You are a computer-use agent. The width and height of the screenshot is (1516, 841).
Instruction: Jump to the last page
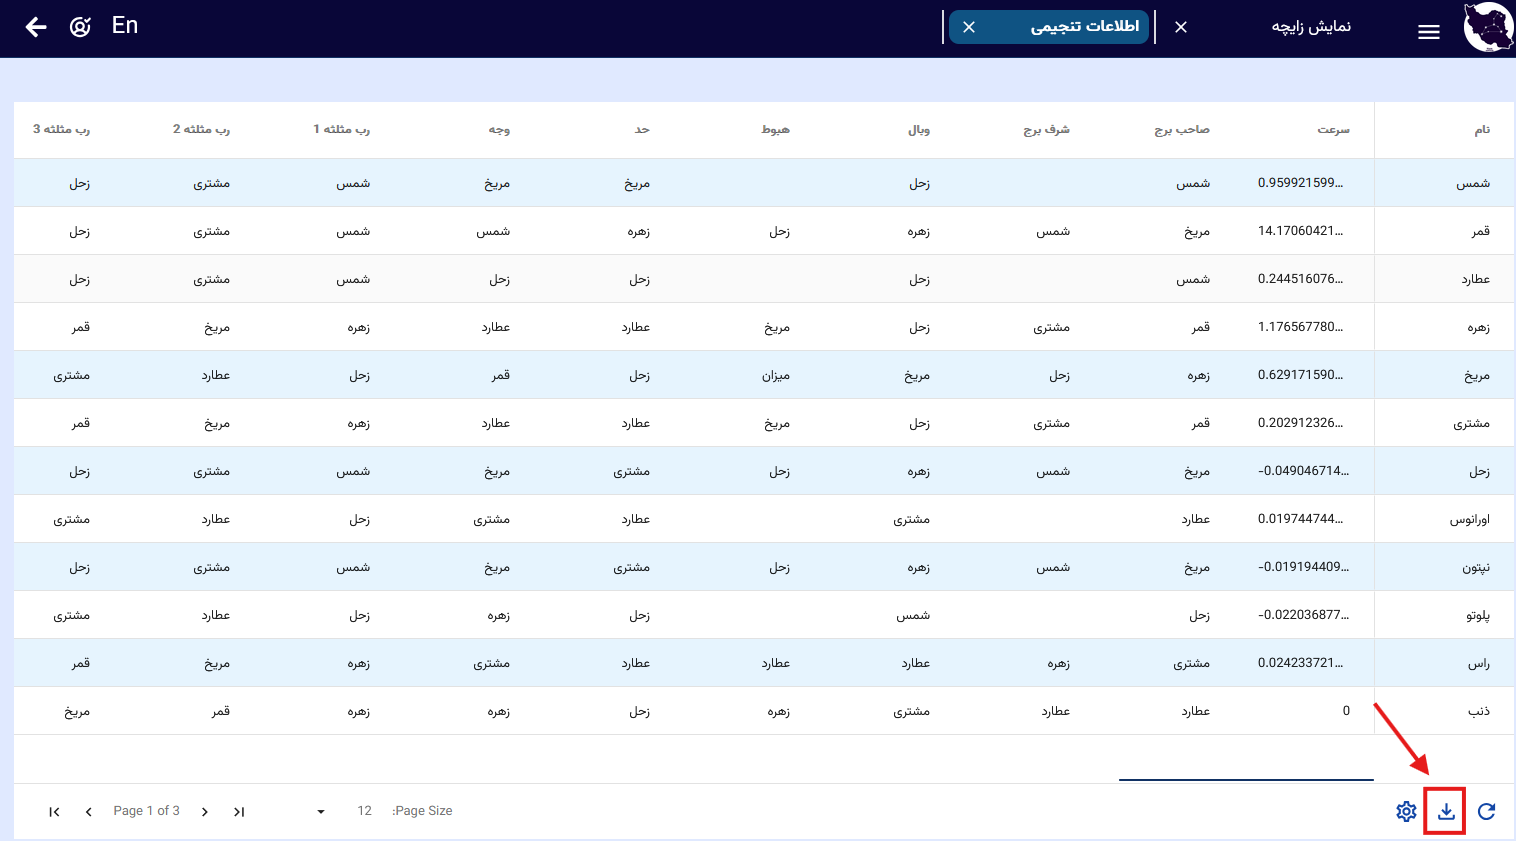coord(239,812)
